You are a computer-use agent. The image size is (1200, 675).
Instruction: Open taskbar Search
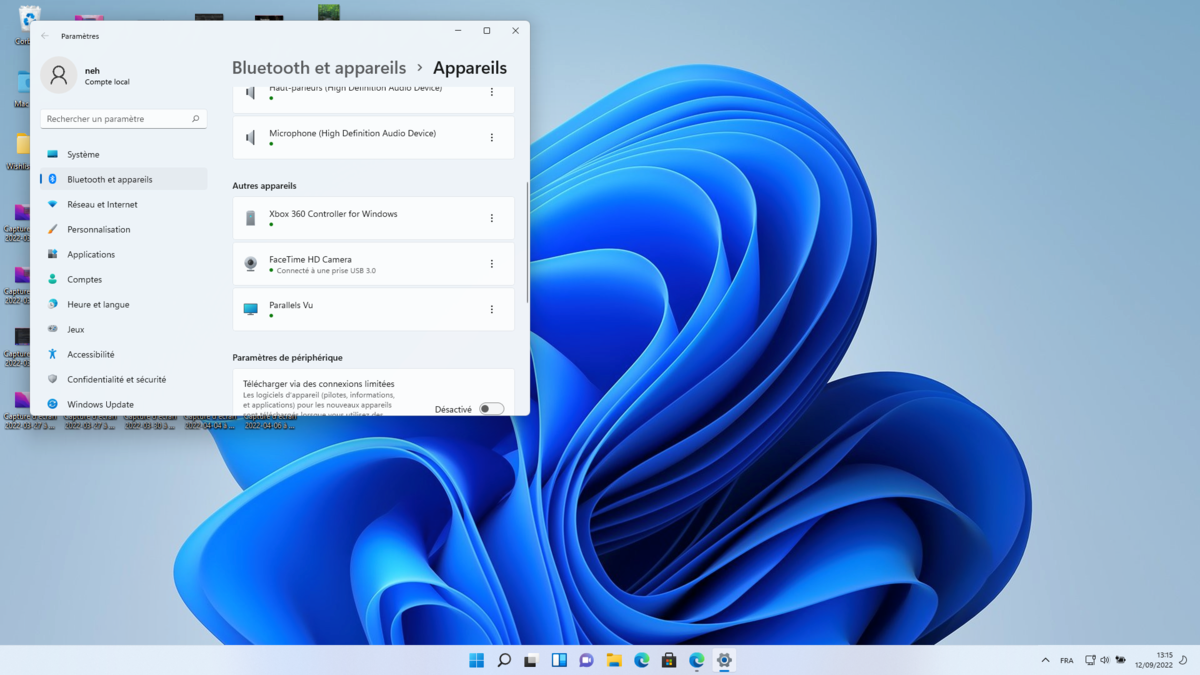point(504,660)
